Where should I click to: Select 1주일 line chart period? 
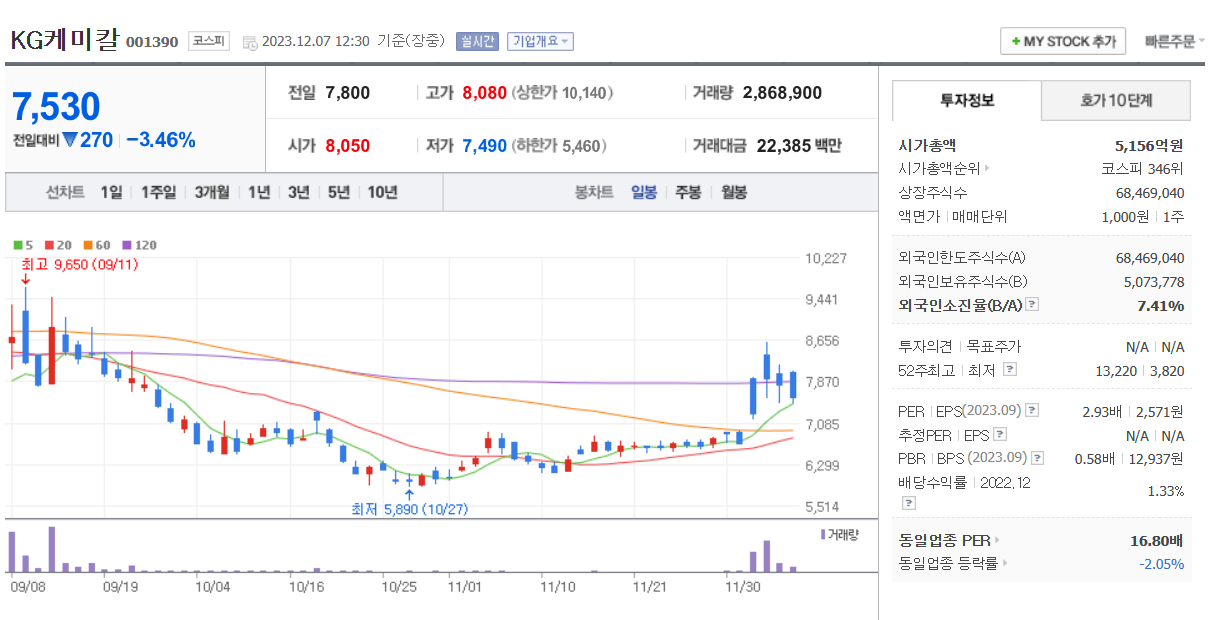click(158, 192)
